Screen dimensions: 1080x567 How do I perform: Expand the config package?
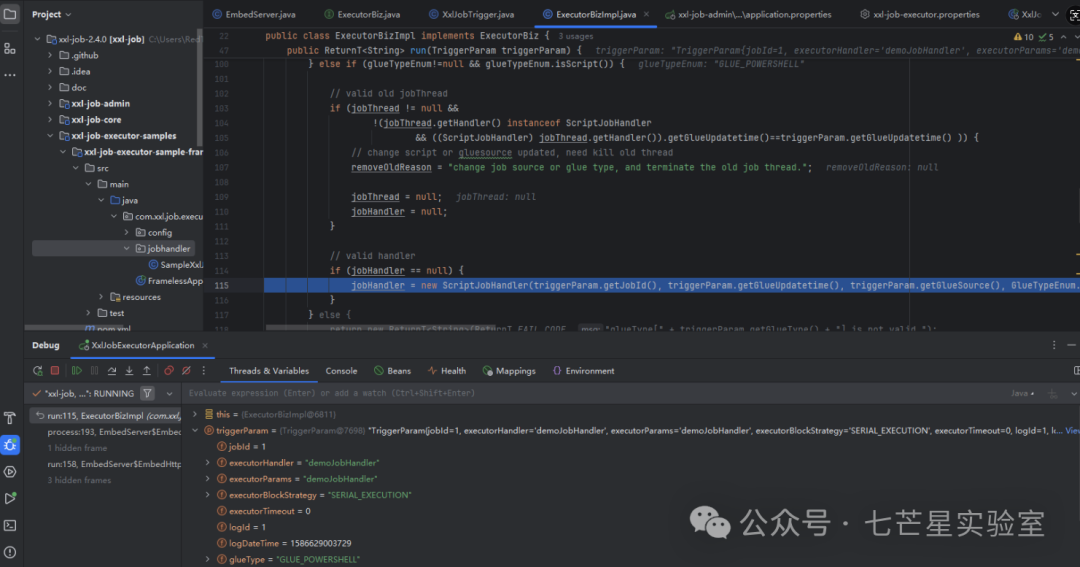[x=127, y=232]
